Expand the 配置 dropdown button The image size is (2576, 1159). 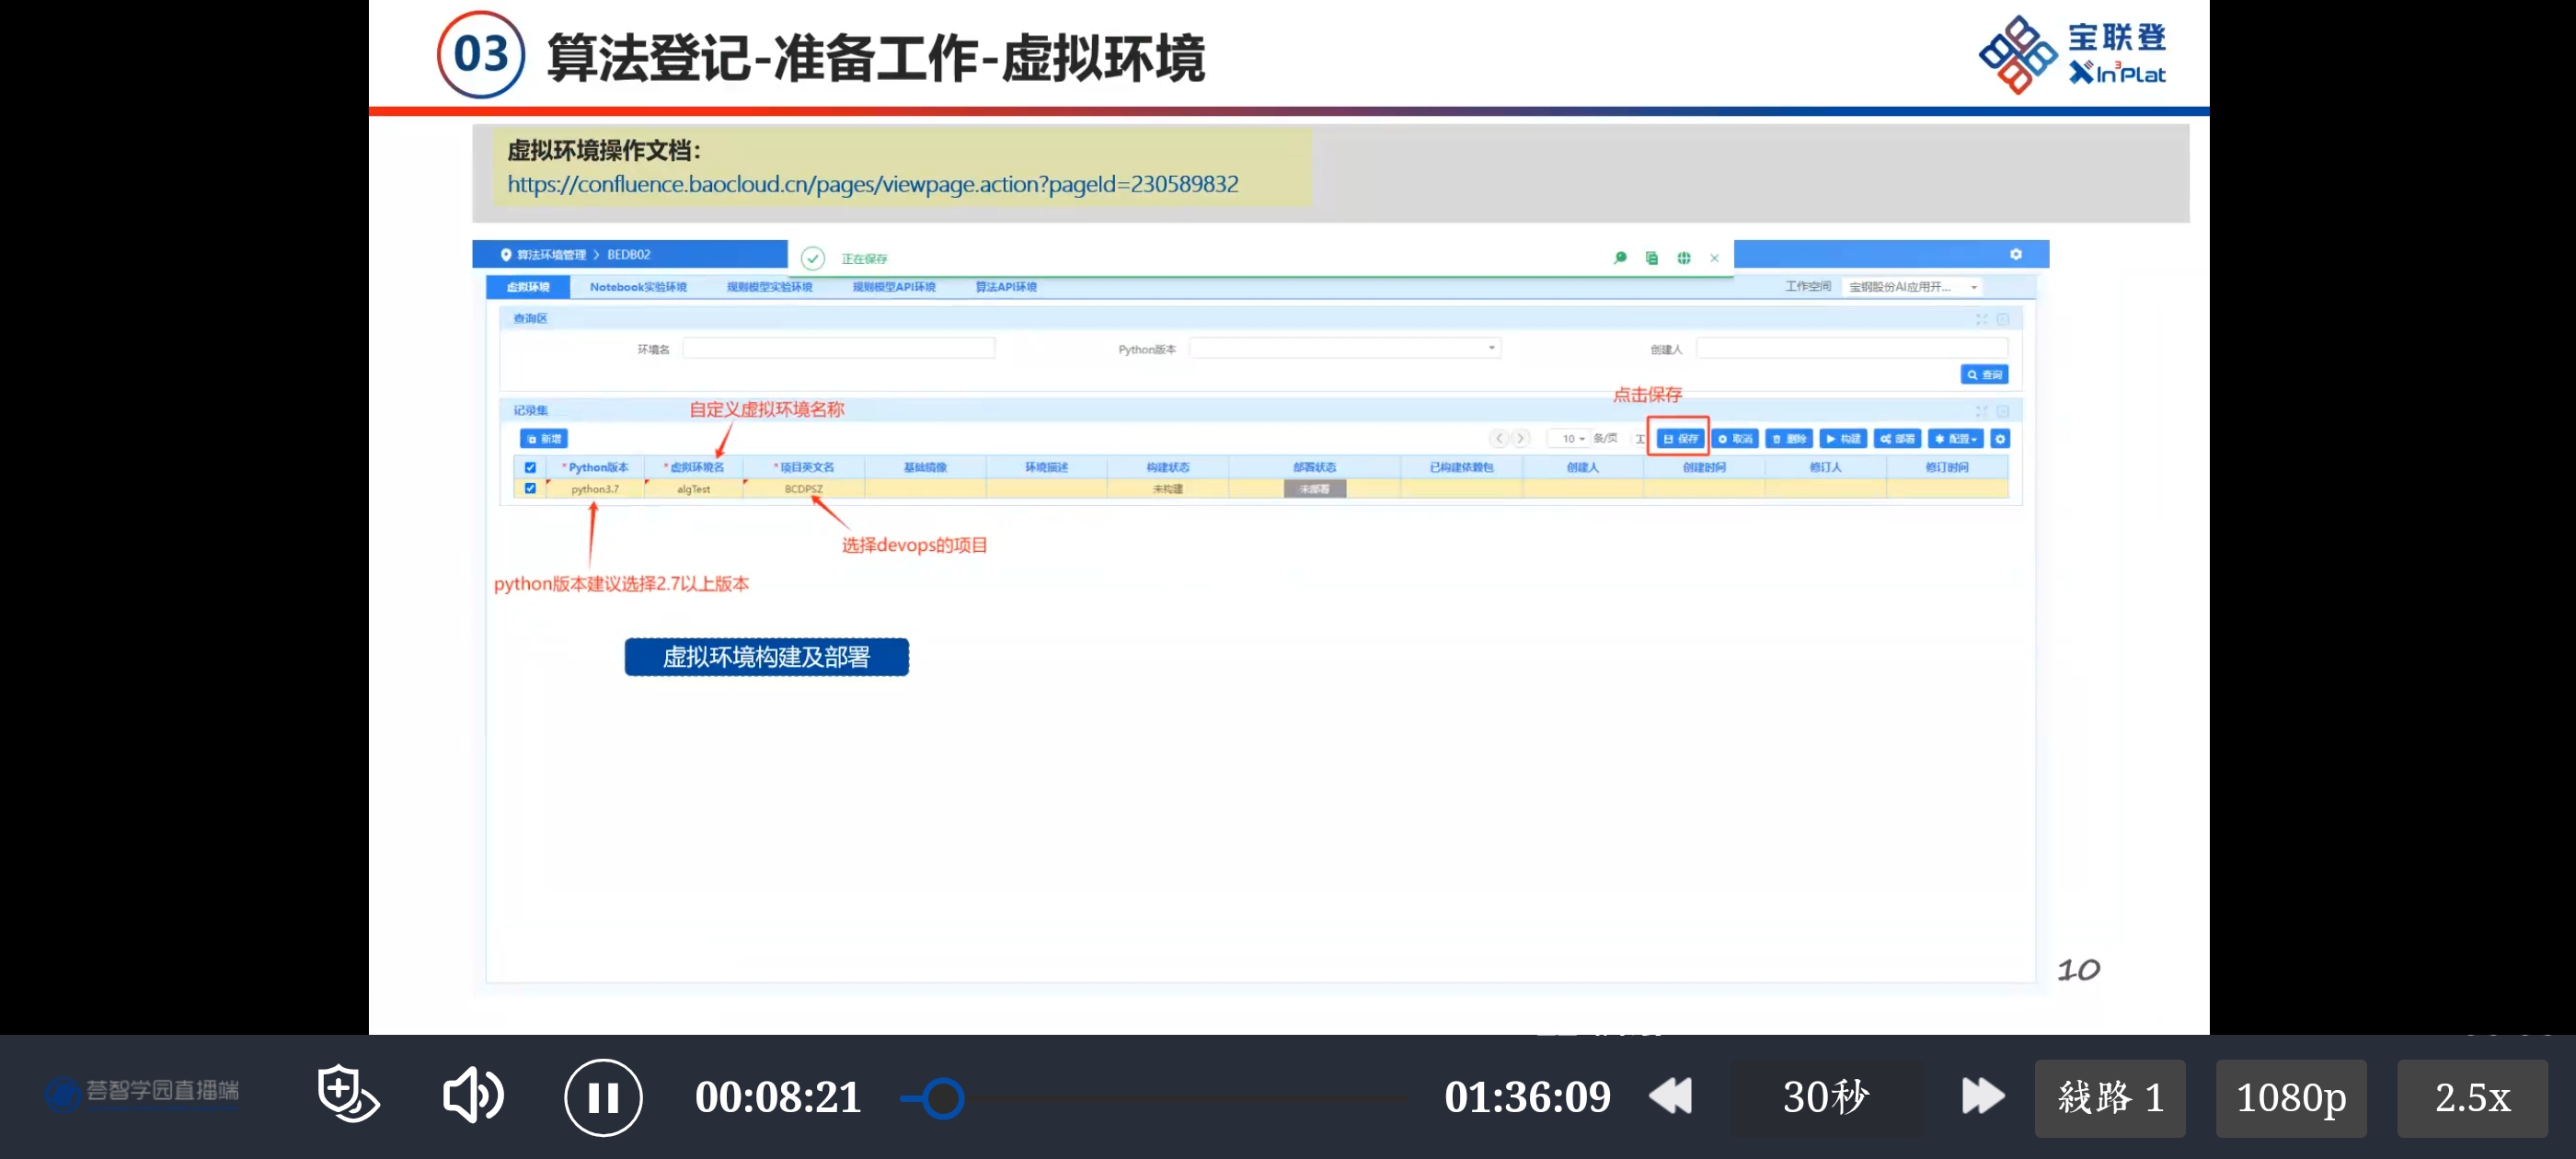(x=1955, y=439)
